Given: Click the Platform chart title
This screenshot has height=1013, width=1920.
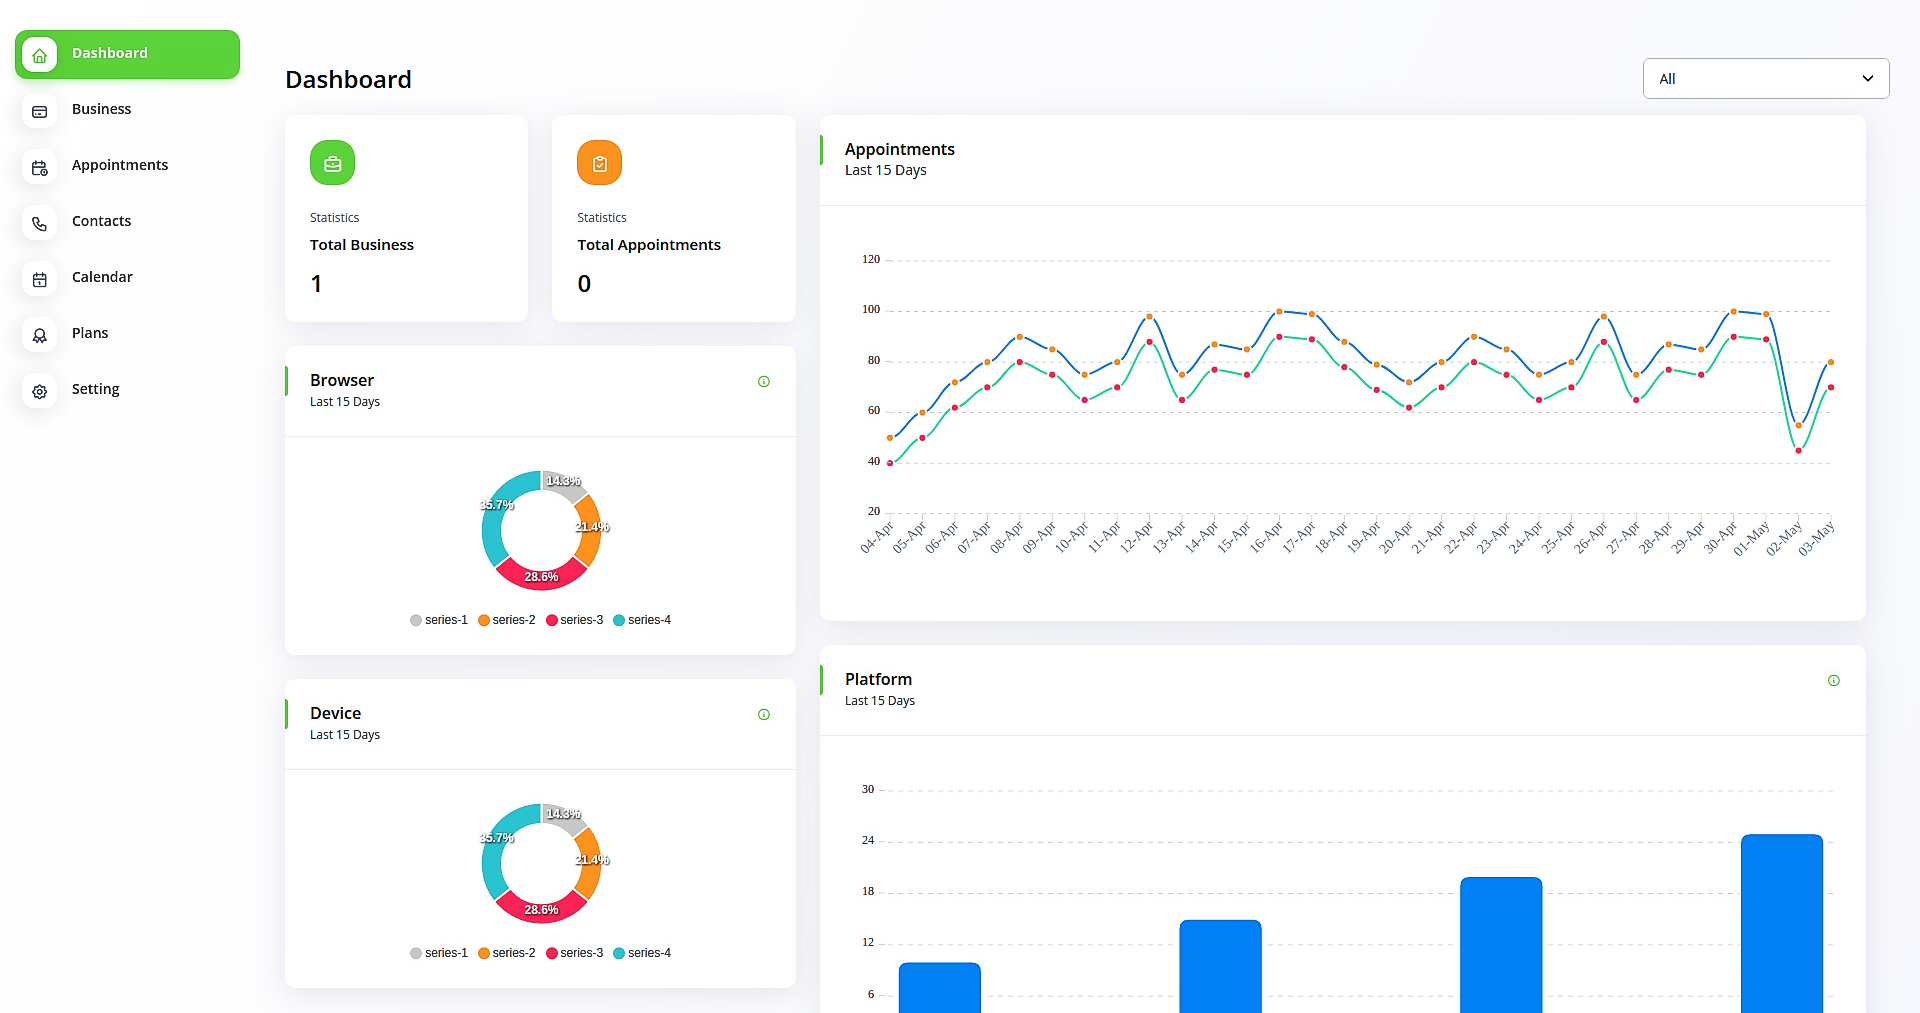Looking at the screenshot, I should pyautogui.click(x=878, y=679).
